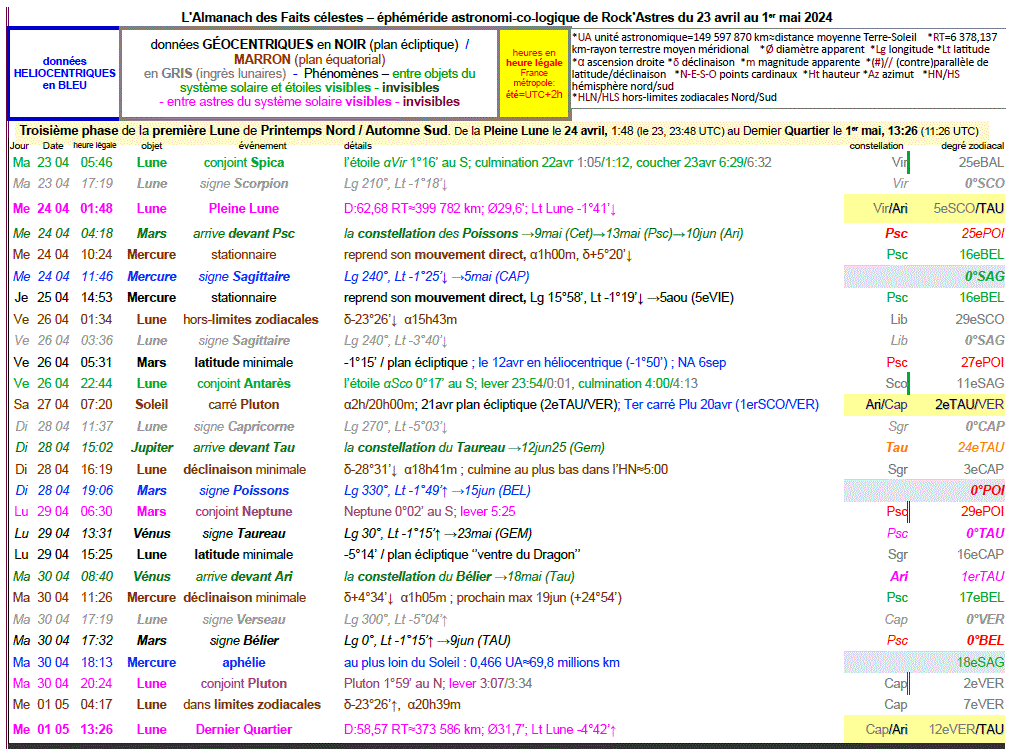
Task: Click the 'événement' column header
Action: (263, 146)
